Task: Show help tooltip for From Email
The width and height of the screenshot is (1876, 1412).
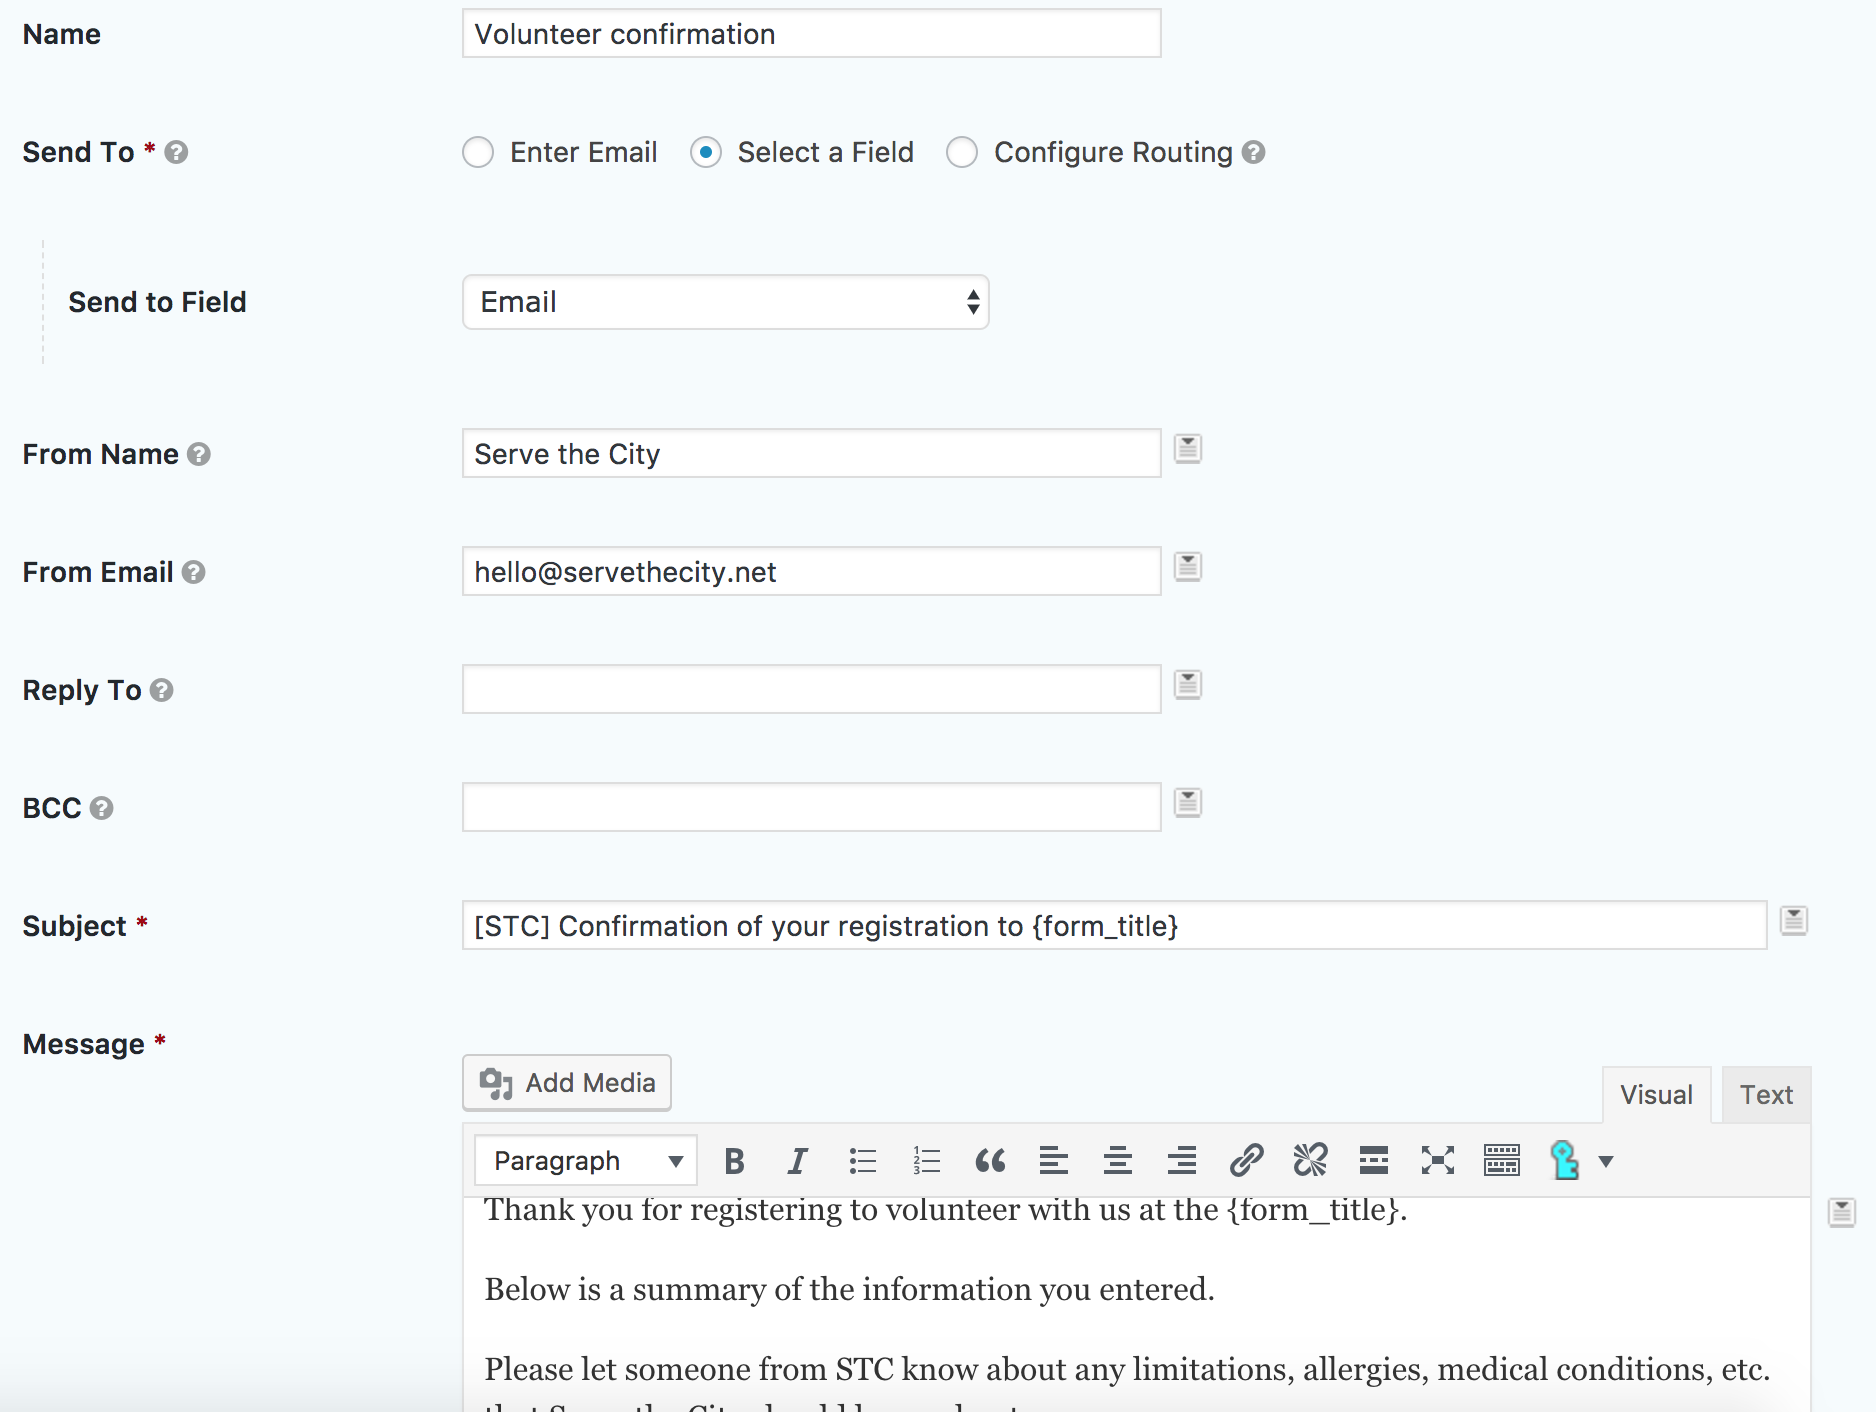Action: coord(194,572)
